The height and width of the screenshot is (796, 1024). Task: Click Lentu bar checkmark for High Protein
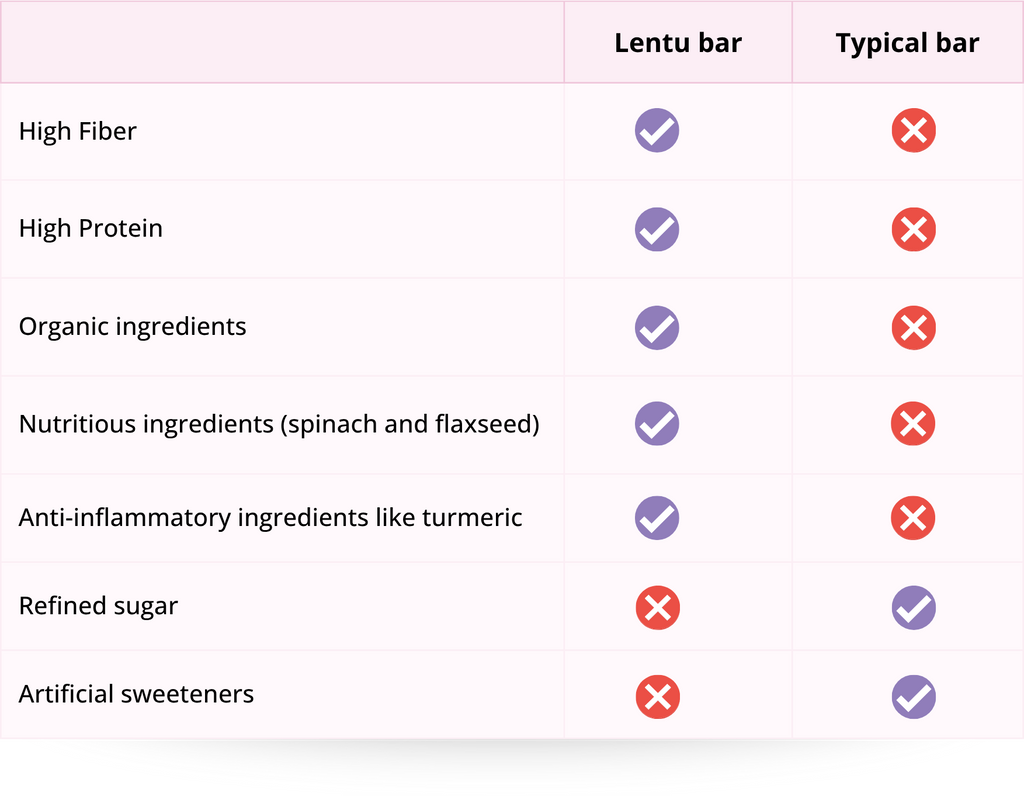pyautogui.click(x=657, y=229)
